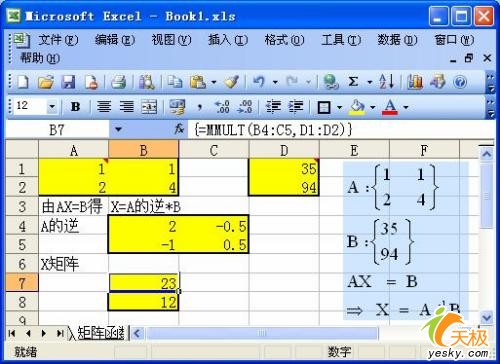Click the Save floppy disk icon
Screen dimensions: 500x364
[x=69, y=82]
